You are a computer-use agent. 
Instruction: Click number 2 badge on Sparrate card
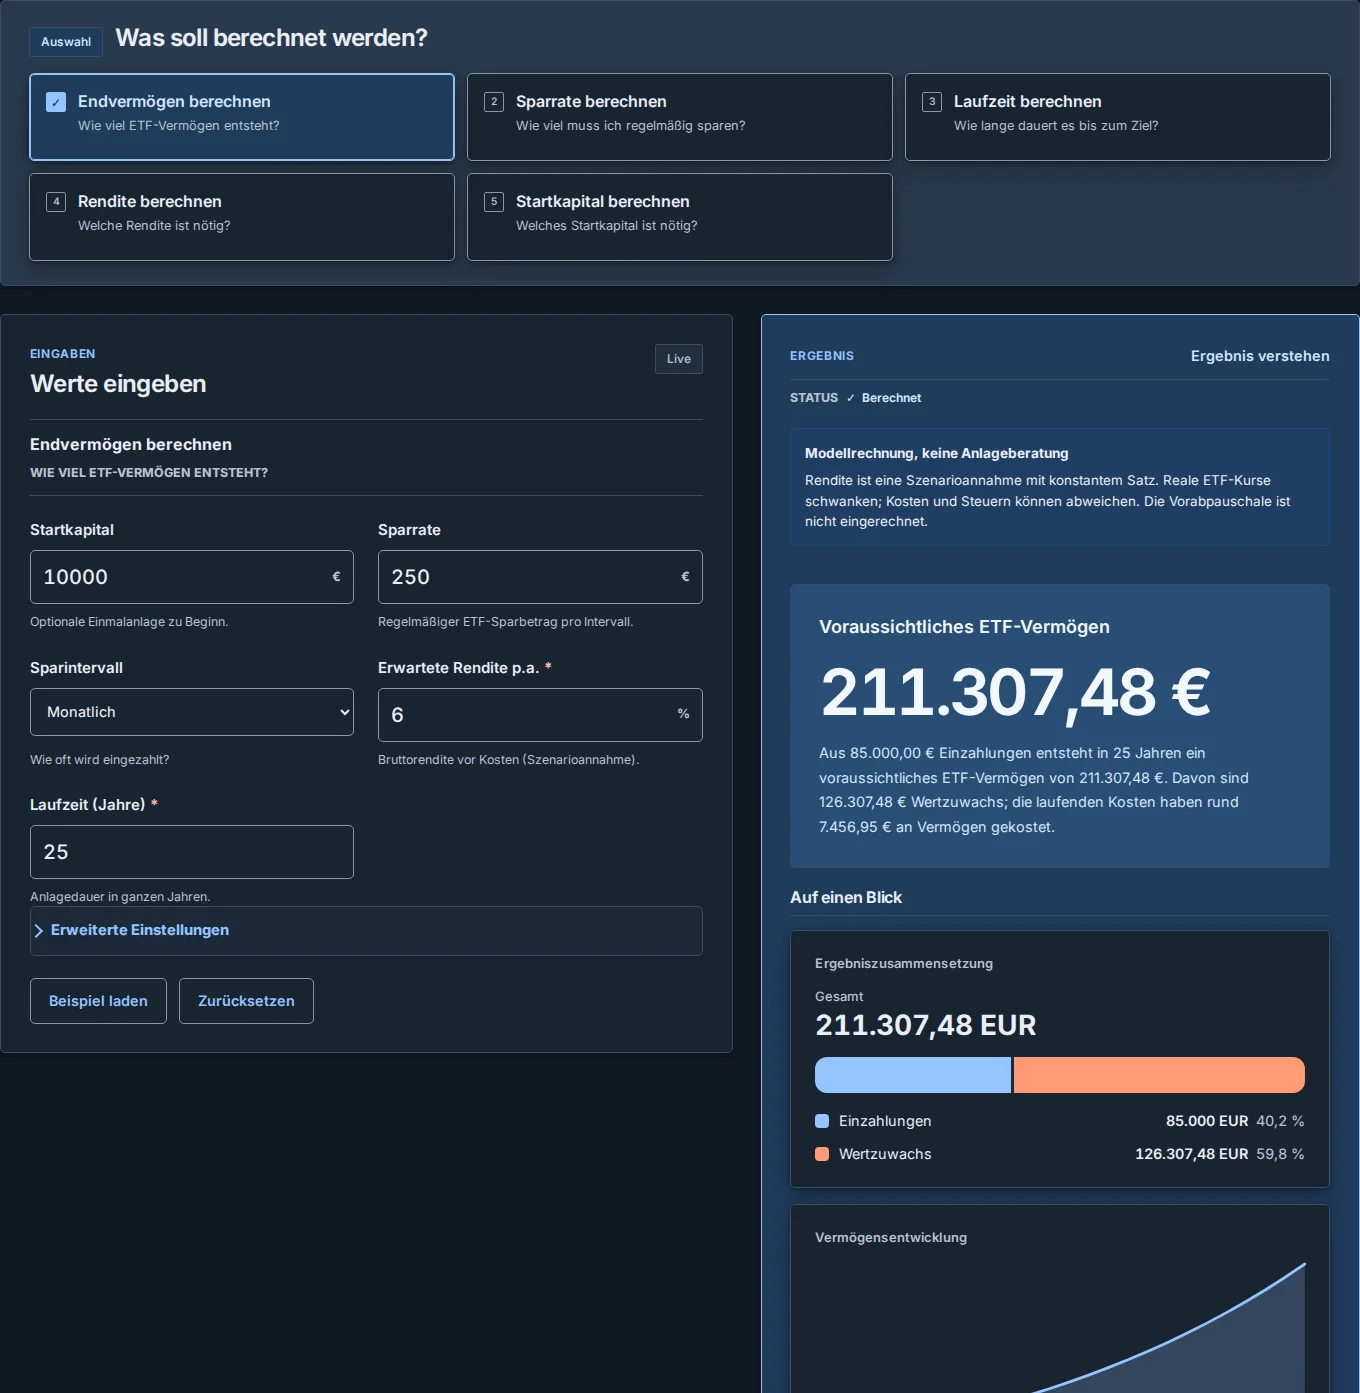494,102
